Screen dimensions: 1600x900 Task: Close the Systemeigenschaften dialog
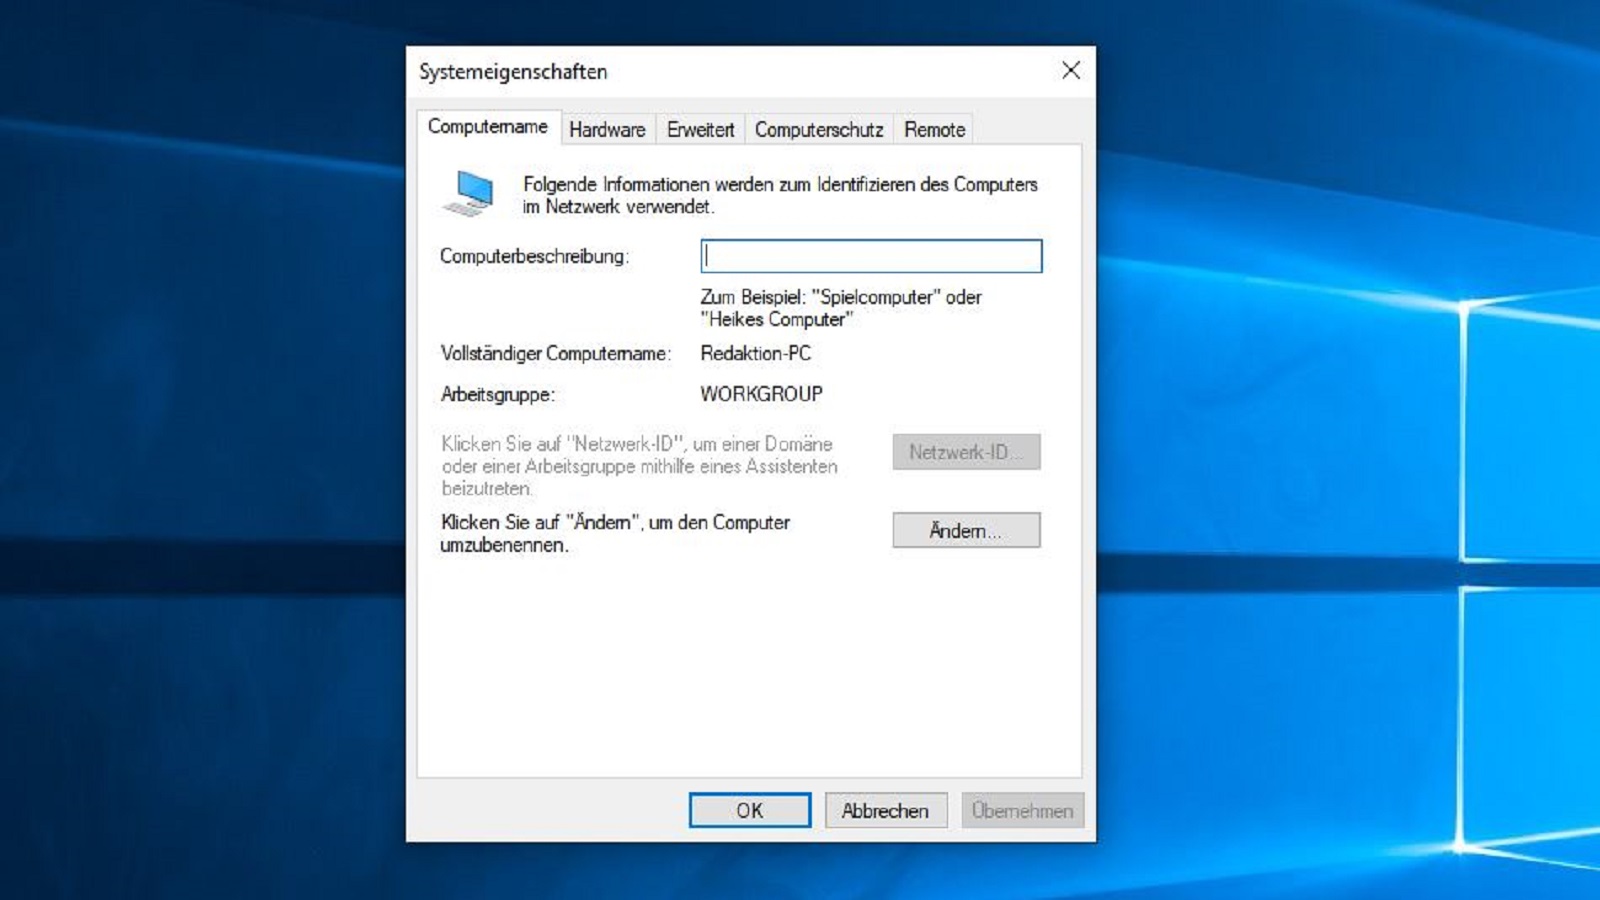point(1071,71)
